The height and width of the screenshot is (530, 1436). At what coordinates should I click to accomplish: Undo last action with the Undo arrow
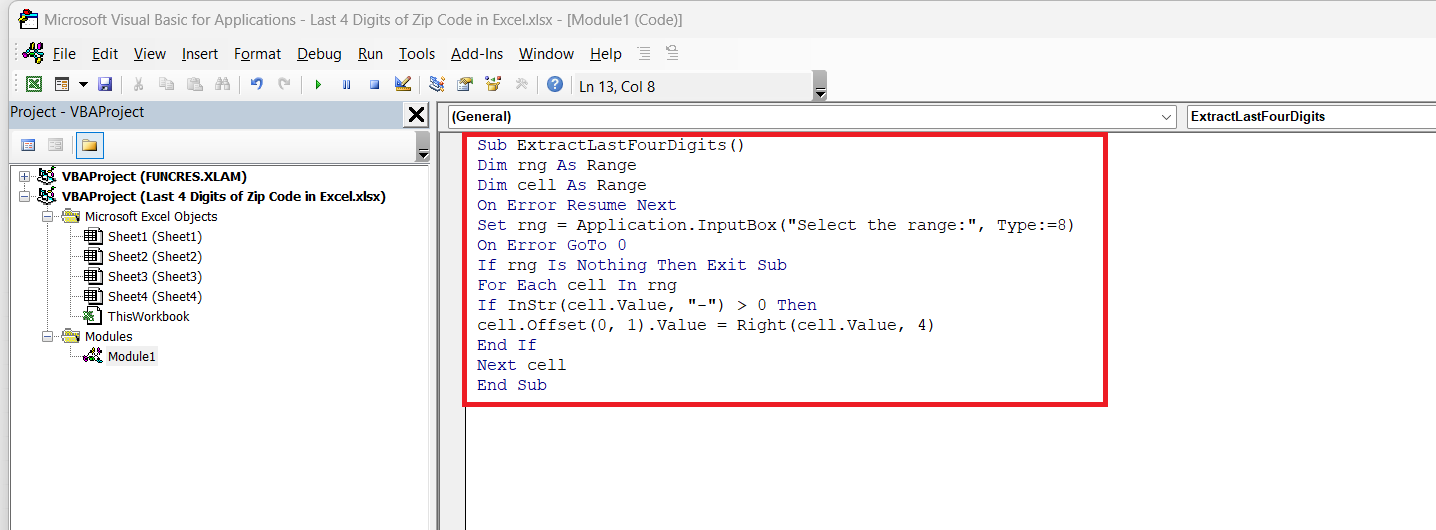(257, 85)
